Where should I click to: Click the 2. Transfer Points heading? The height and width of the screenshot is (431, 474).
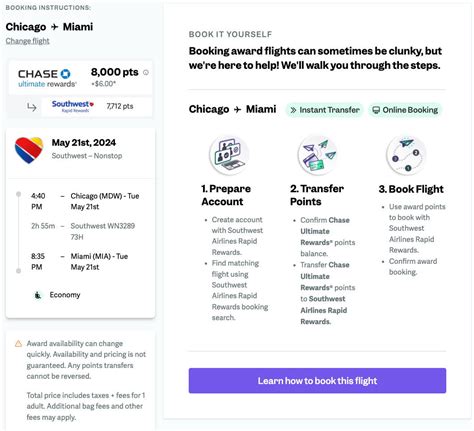click(317, 195)
